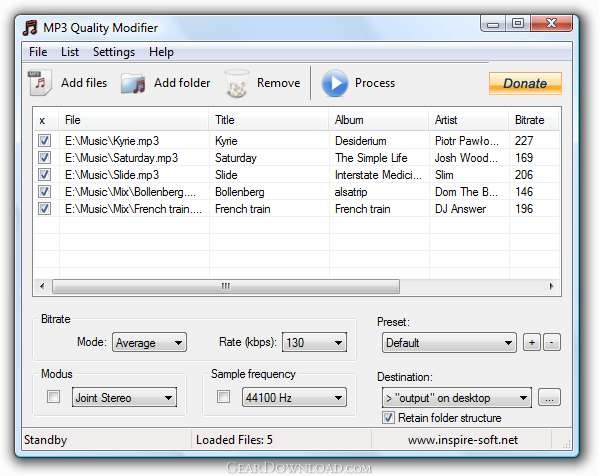Open the Sample frequency dropdown showing 44100 Hz
This screenshot has height=476, width=599.
[x=295, y=397]
